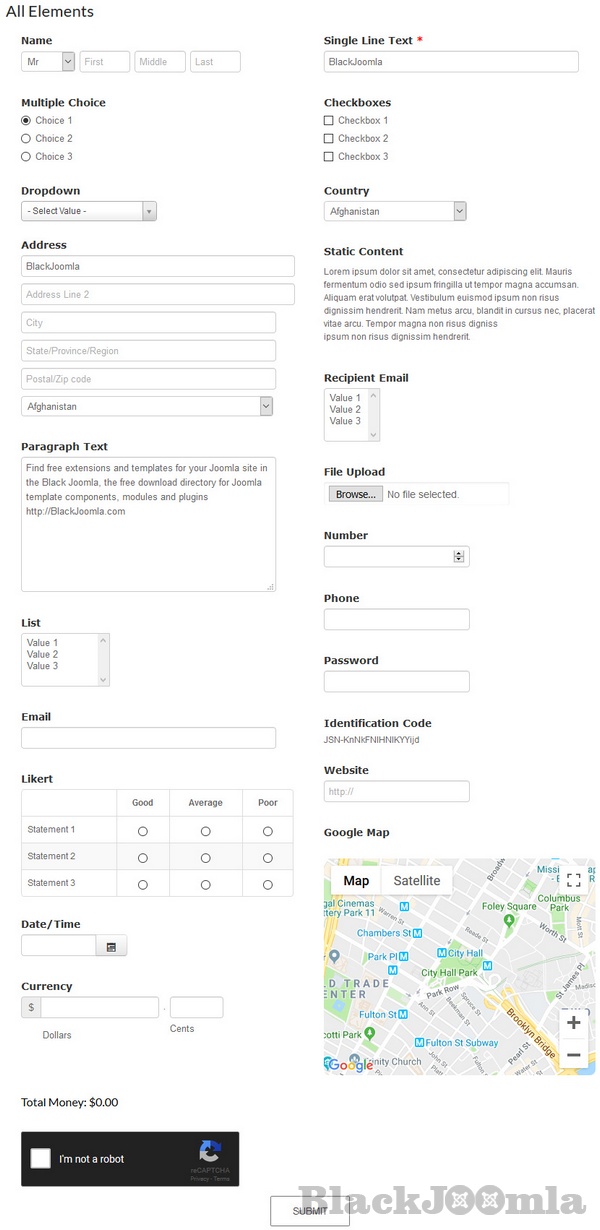Screen dimensions: 600x1230
Task: Select Good for Statement 1
Action: 143,831
